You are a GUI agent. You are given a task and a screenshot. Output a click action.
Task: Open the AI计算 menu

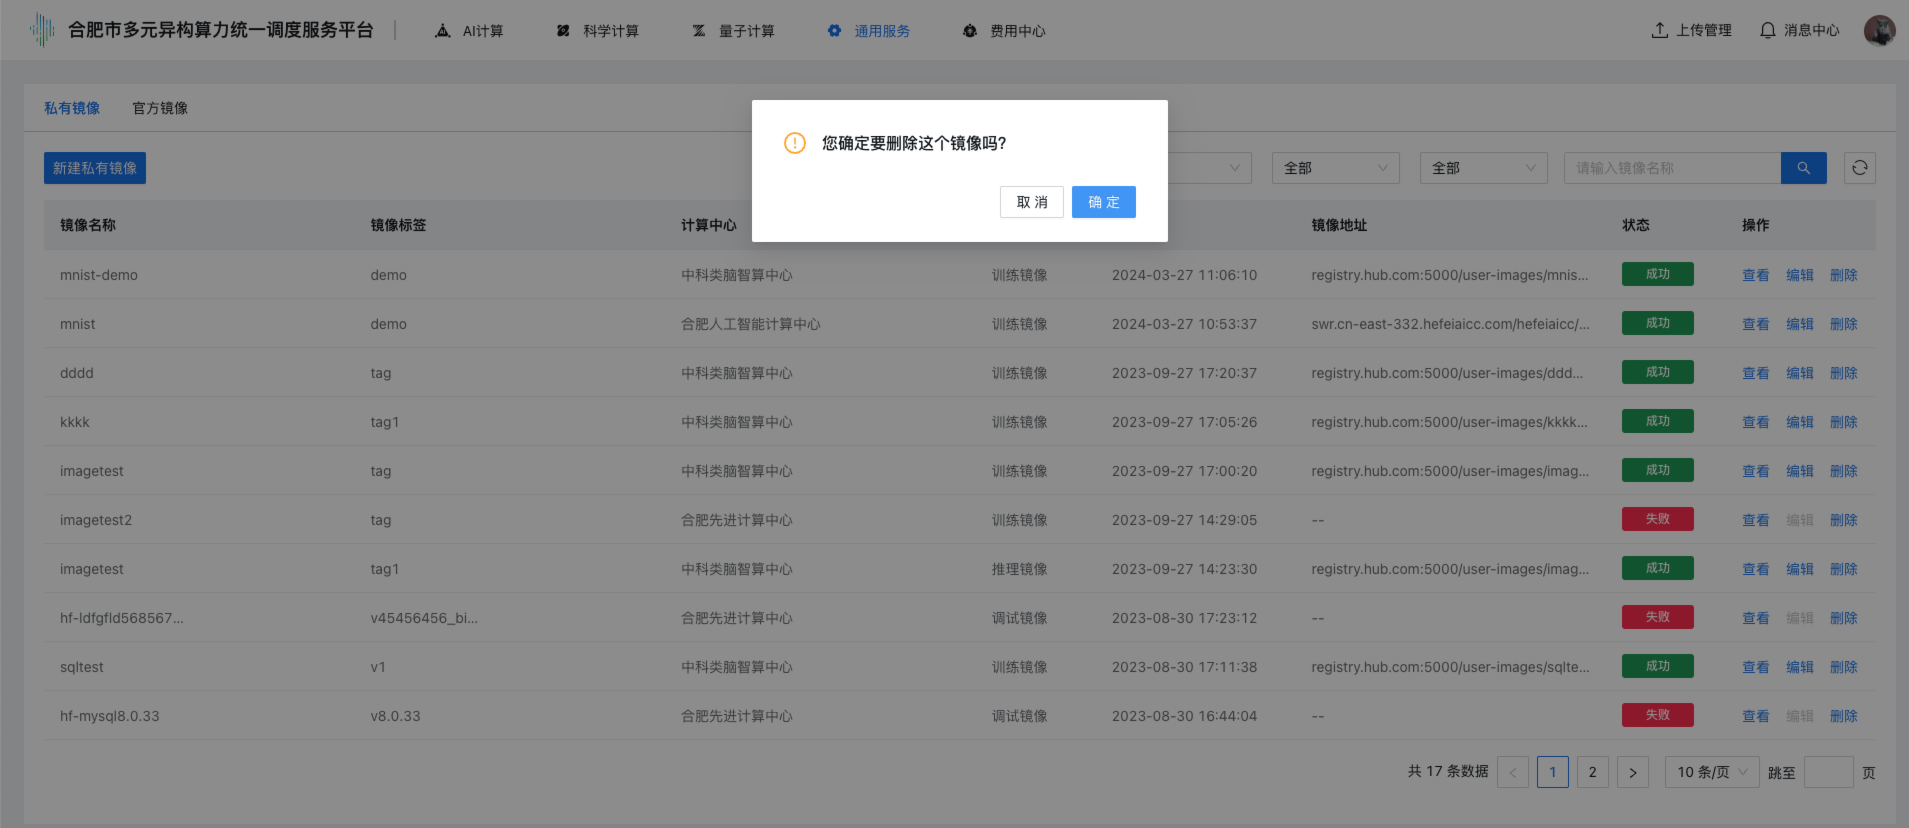(469, 31)
